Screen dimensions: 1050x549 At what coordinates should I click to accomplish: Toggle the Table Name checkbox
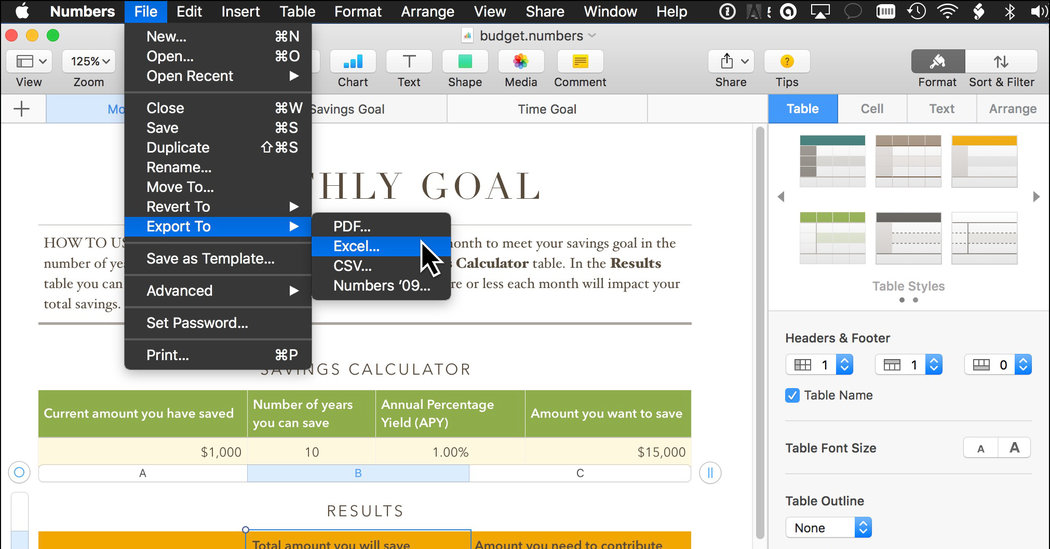(x=793, y=395)
